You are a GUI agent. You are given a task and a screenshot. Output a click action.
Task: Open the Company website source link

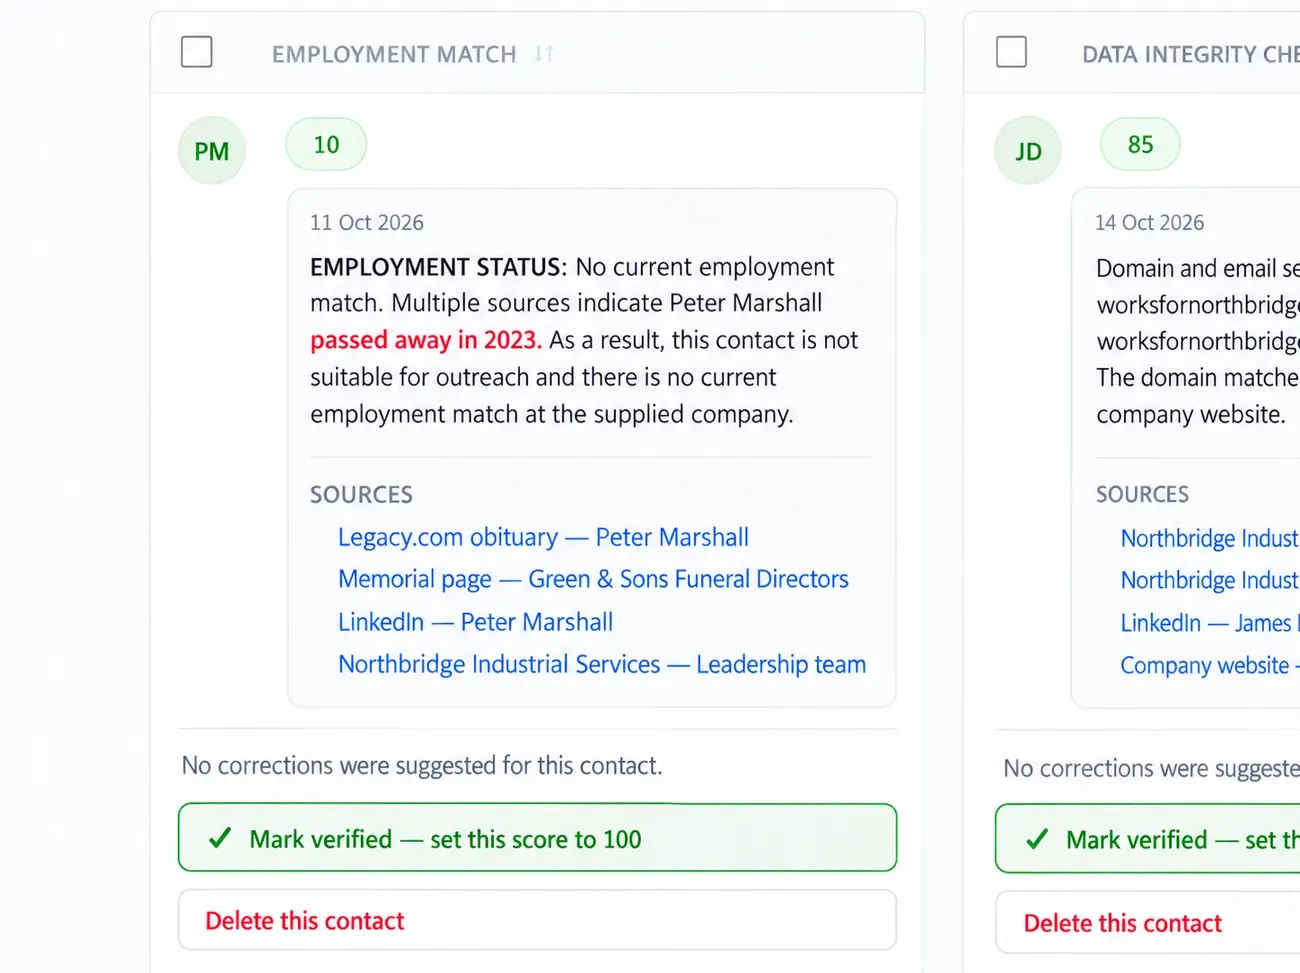pos(1210,665)
